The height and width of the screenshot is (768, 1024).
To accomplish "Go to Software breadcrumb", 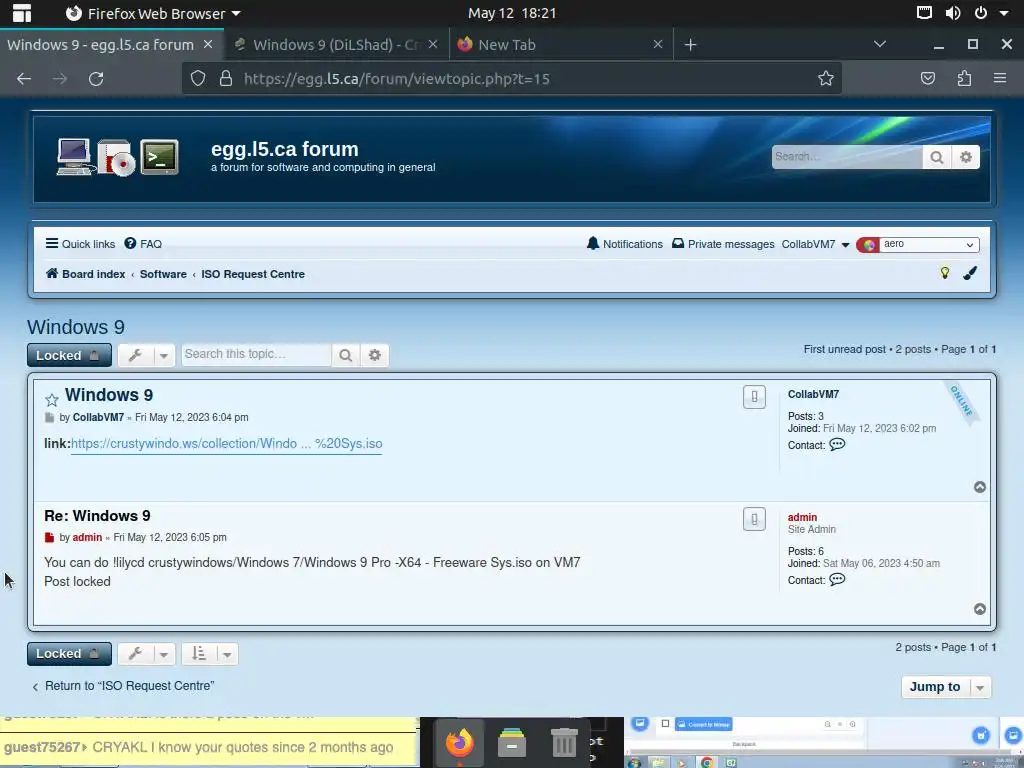I will coord(163,274).
